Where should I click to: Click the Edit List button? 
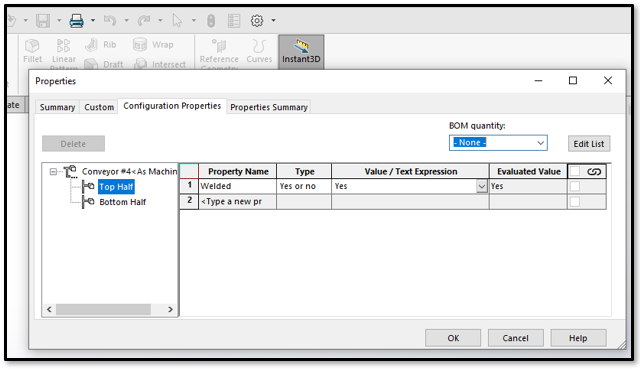(589, 144)
